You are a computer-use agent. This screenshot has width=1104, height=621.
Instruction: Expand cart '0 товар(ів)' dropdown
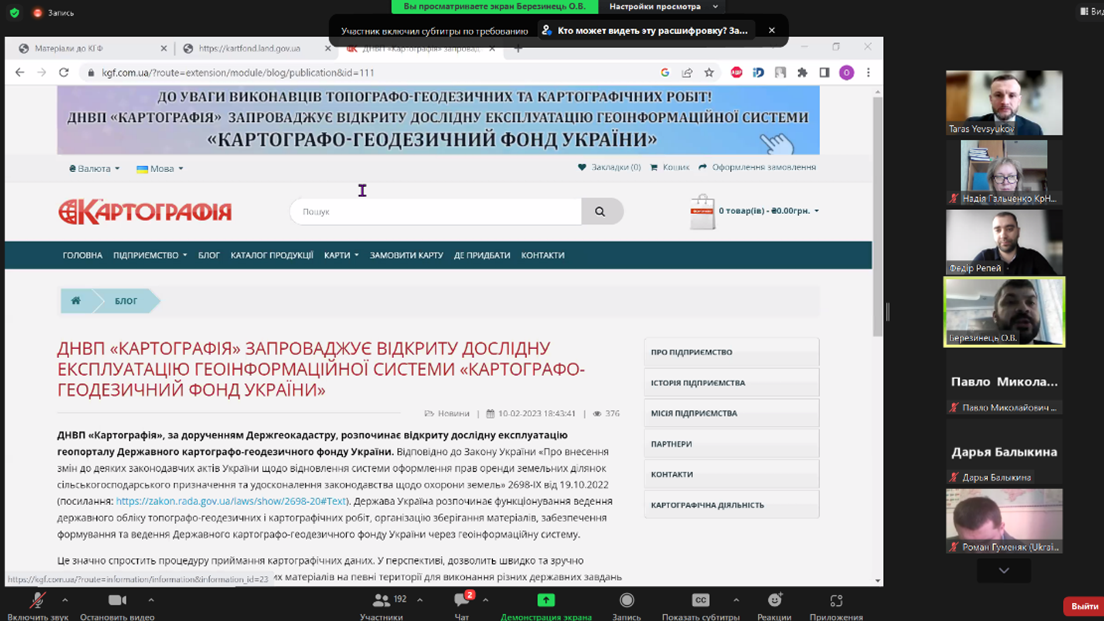click(768, 211)
